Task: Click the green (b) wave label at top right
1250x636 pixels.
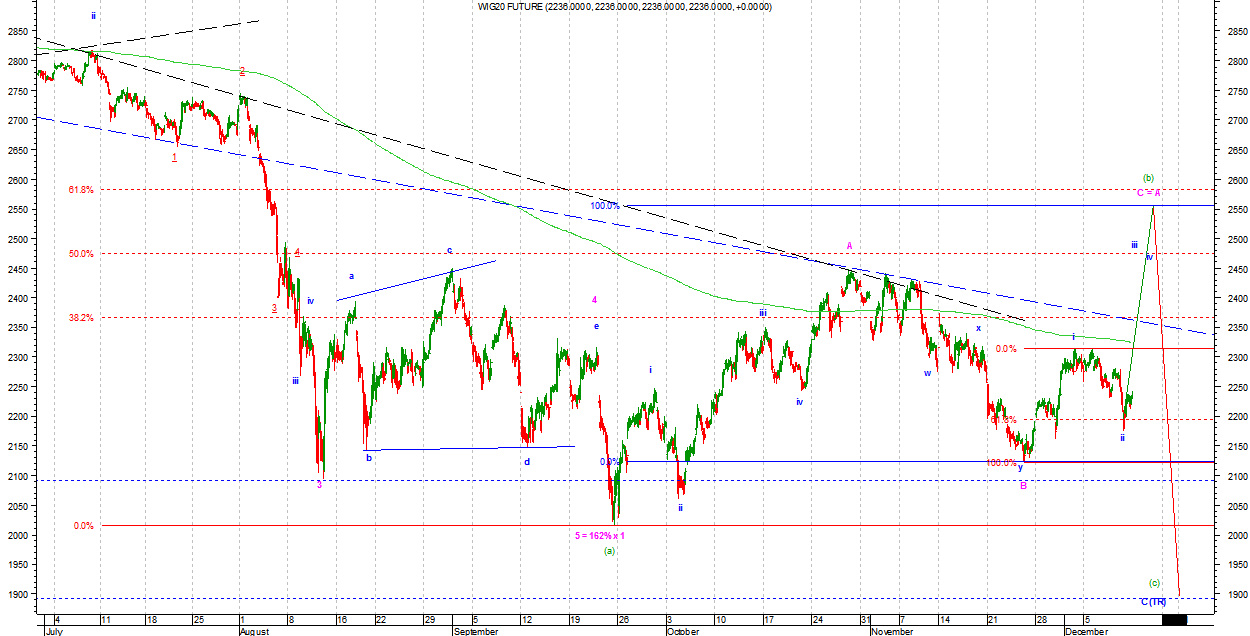Action: (1148, 178)
